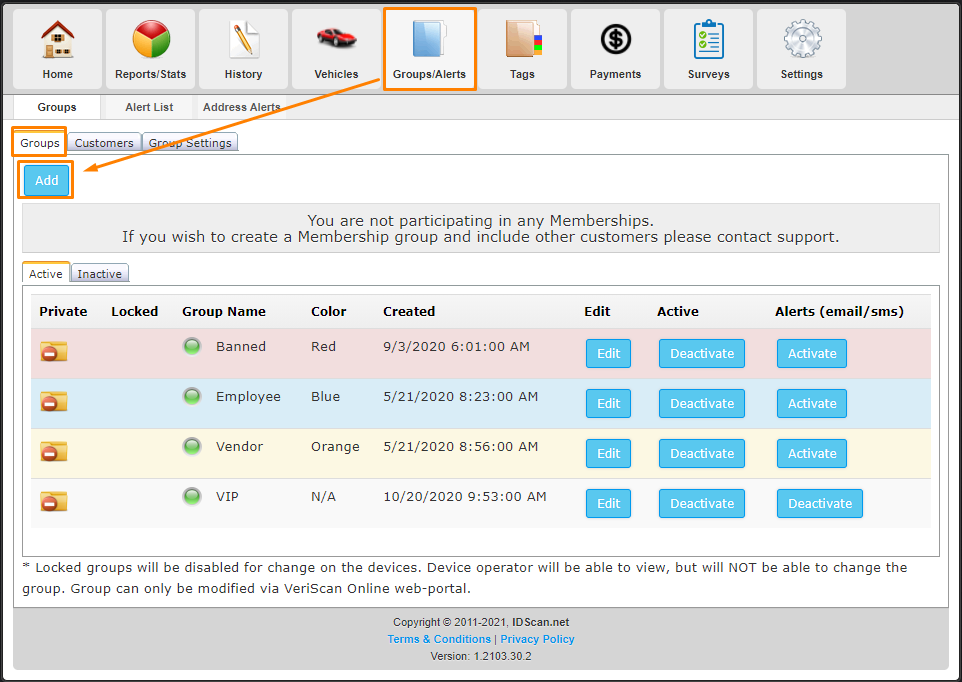
Task: Click the Color column header
Action: point(329,312)
